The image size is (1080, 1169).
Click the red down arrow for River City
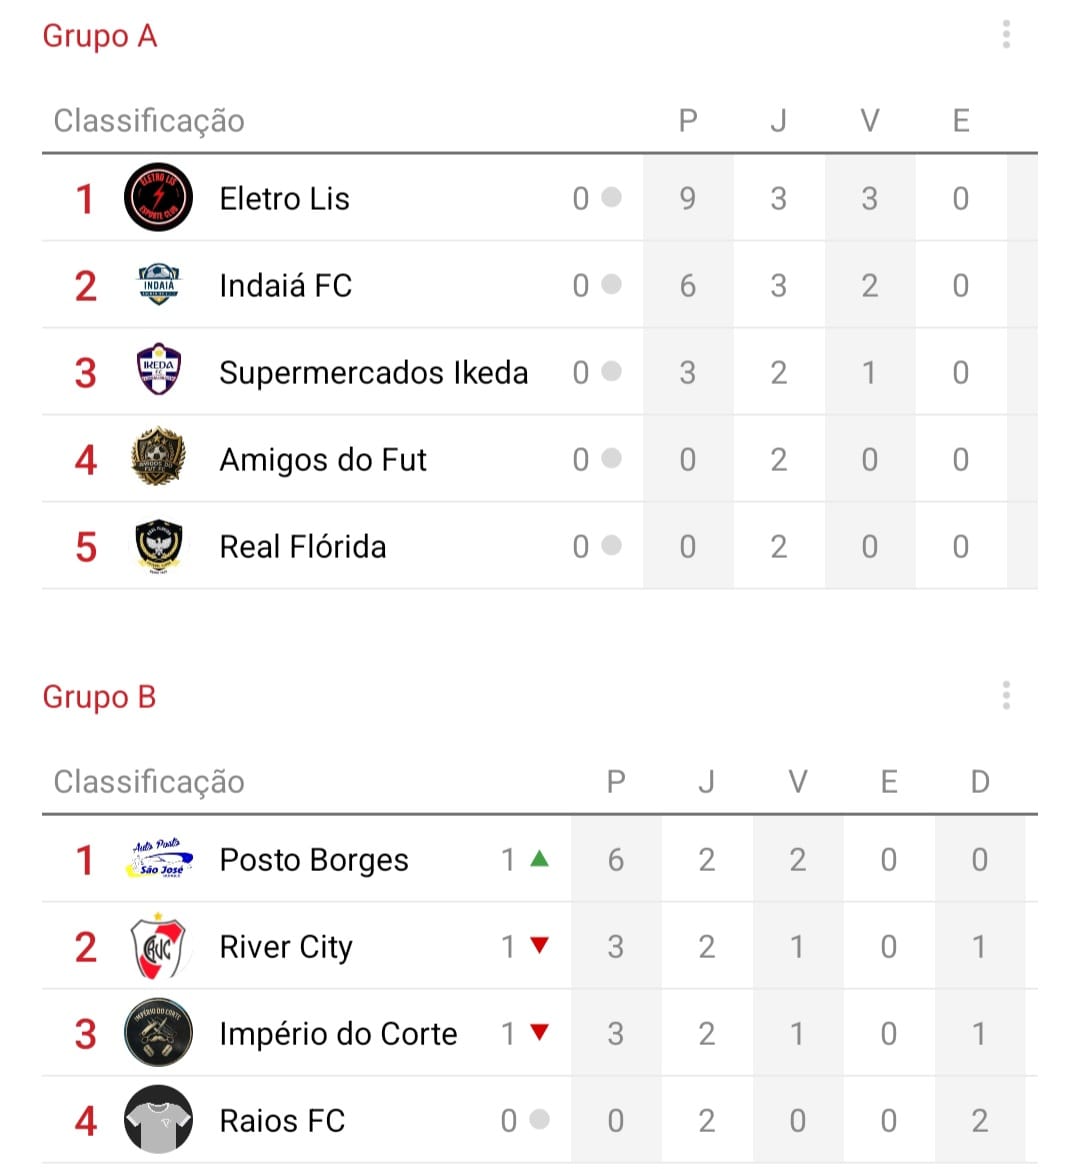(539, 945)
